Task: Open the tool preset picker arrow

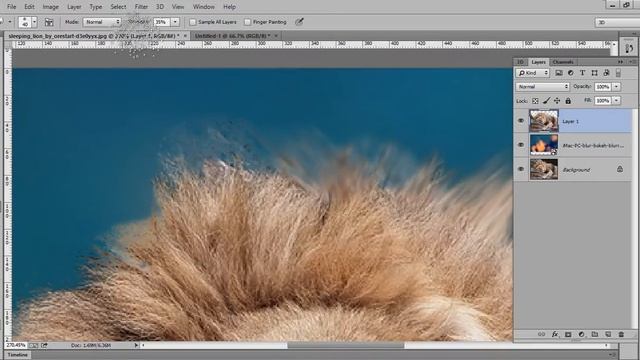Action: tap(10, 22)
